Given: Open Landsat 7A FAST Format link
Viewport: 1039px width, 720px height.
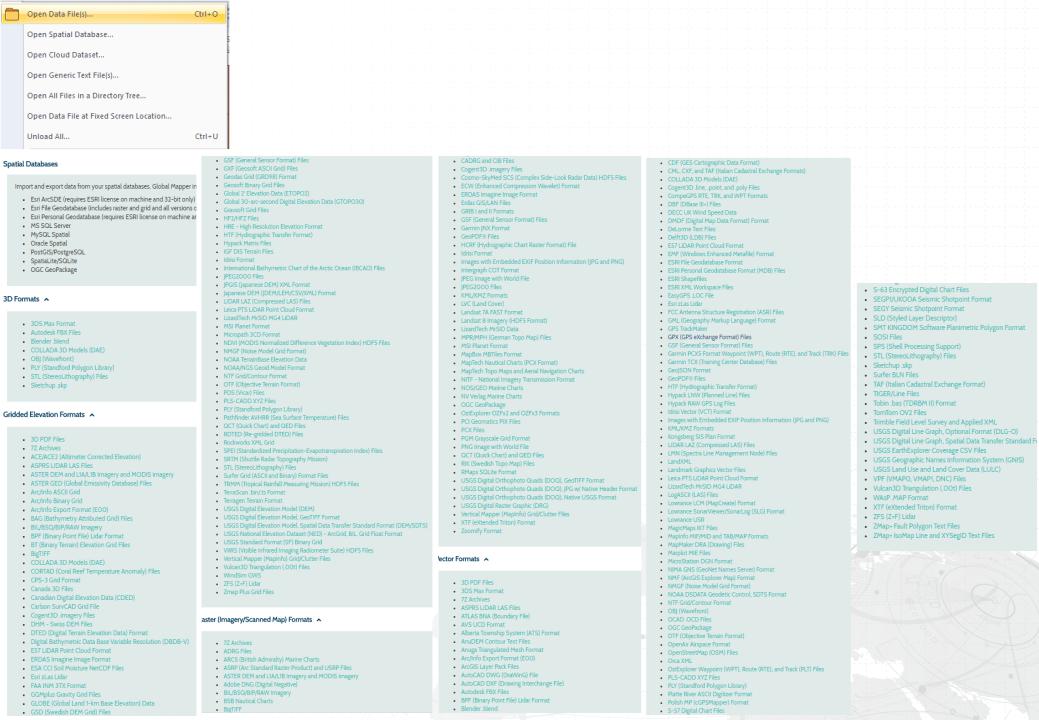Looking at the screenshot, I should pos(491,313).
